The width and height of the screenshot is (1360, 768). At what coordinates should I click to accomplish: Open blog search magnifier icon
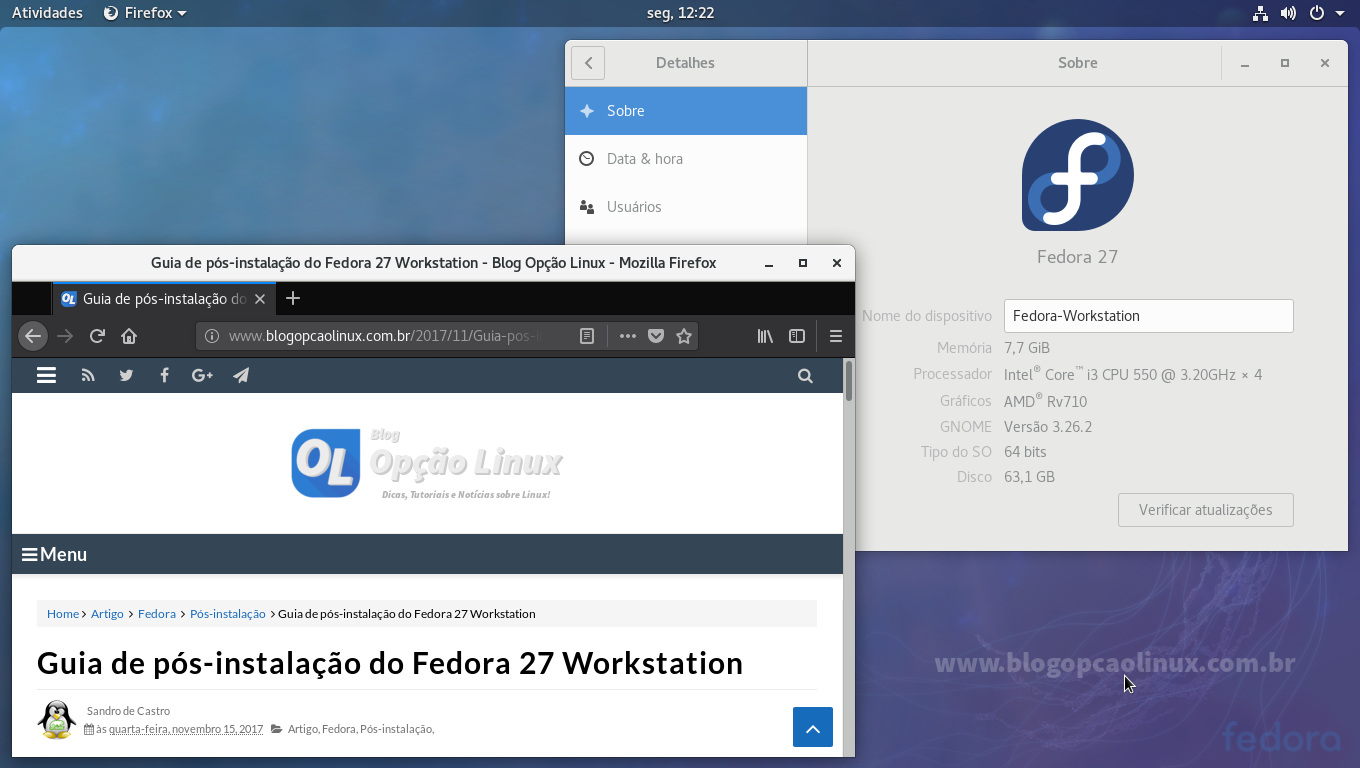[x=805, y=376]
